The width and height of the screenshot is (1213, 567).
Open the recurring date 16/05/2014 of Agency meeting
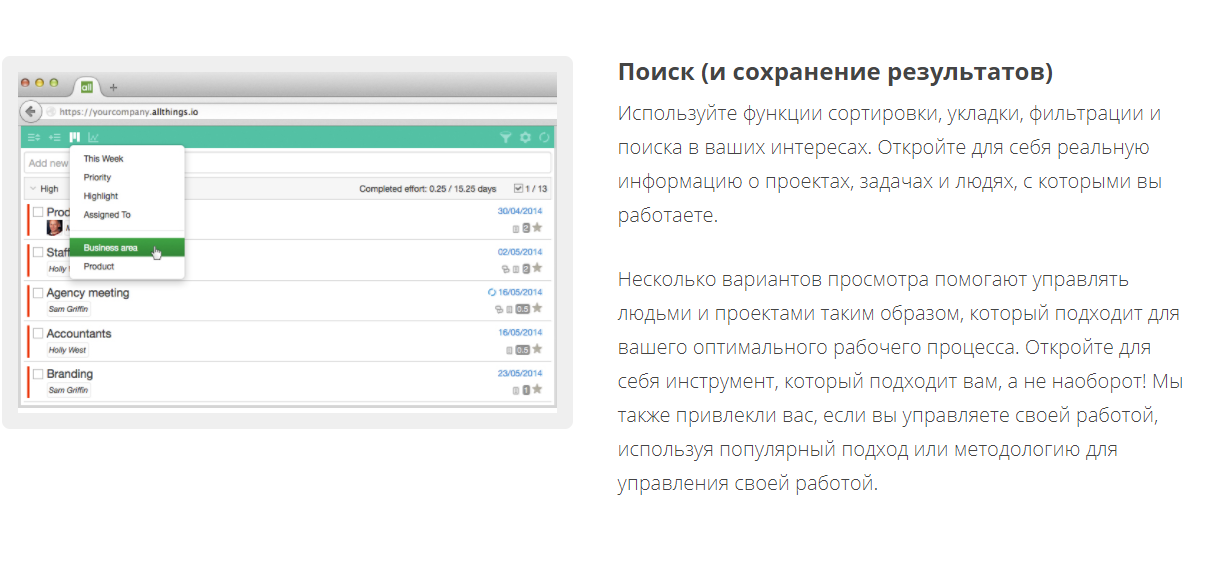pyautogui.click(x=520, y=292)
